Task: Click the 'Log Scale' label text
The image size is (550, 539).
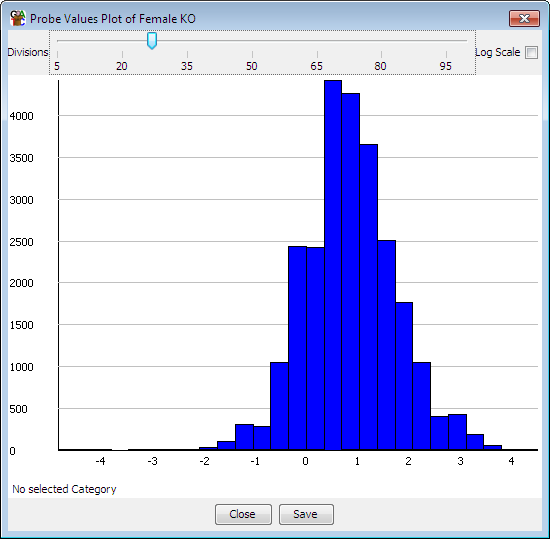Action: pos(497,52)
